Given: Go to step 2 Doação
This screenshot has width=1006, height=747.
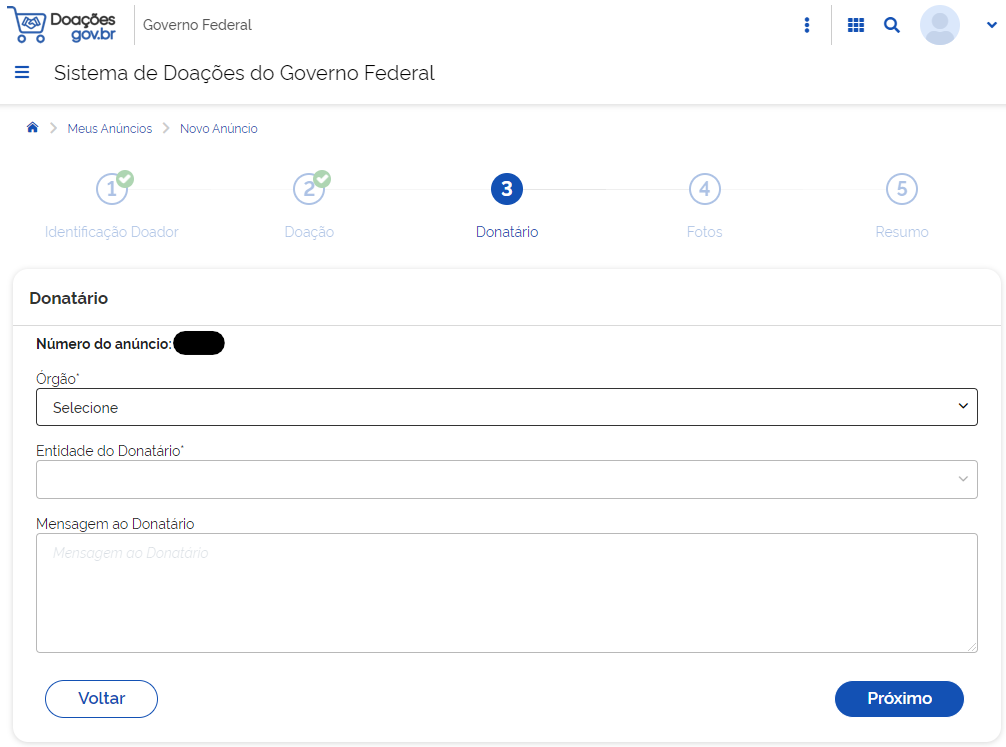Looking at the screenshot, I should [309, 189].
